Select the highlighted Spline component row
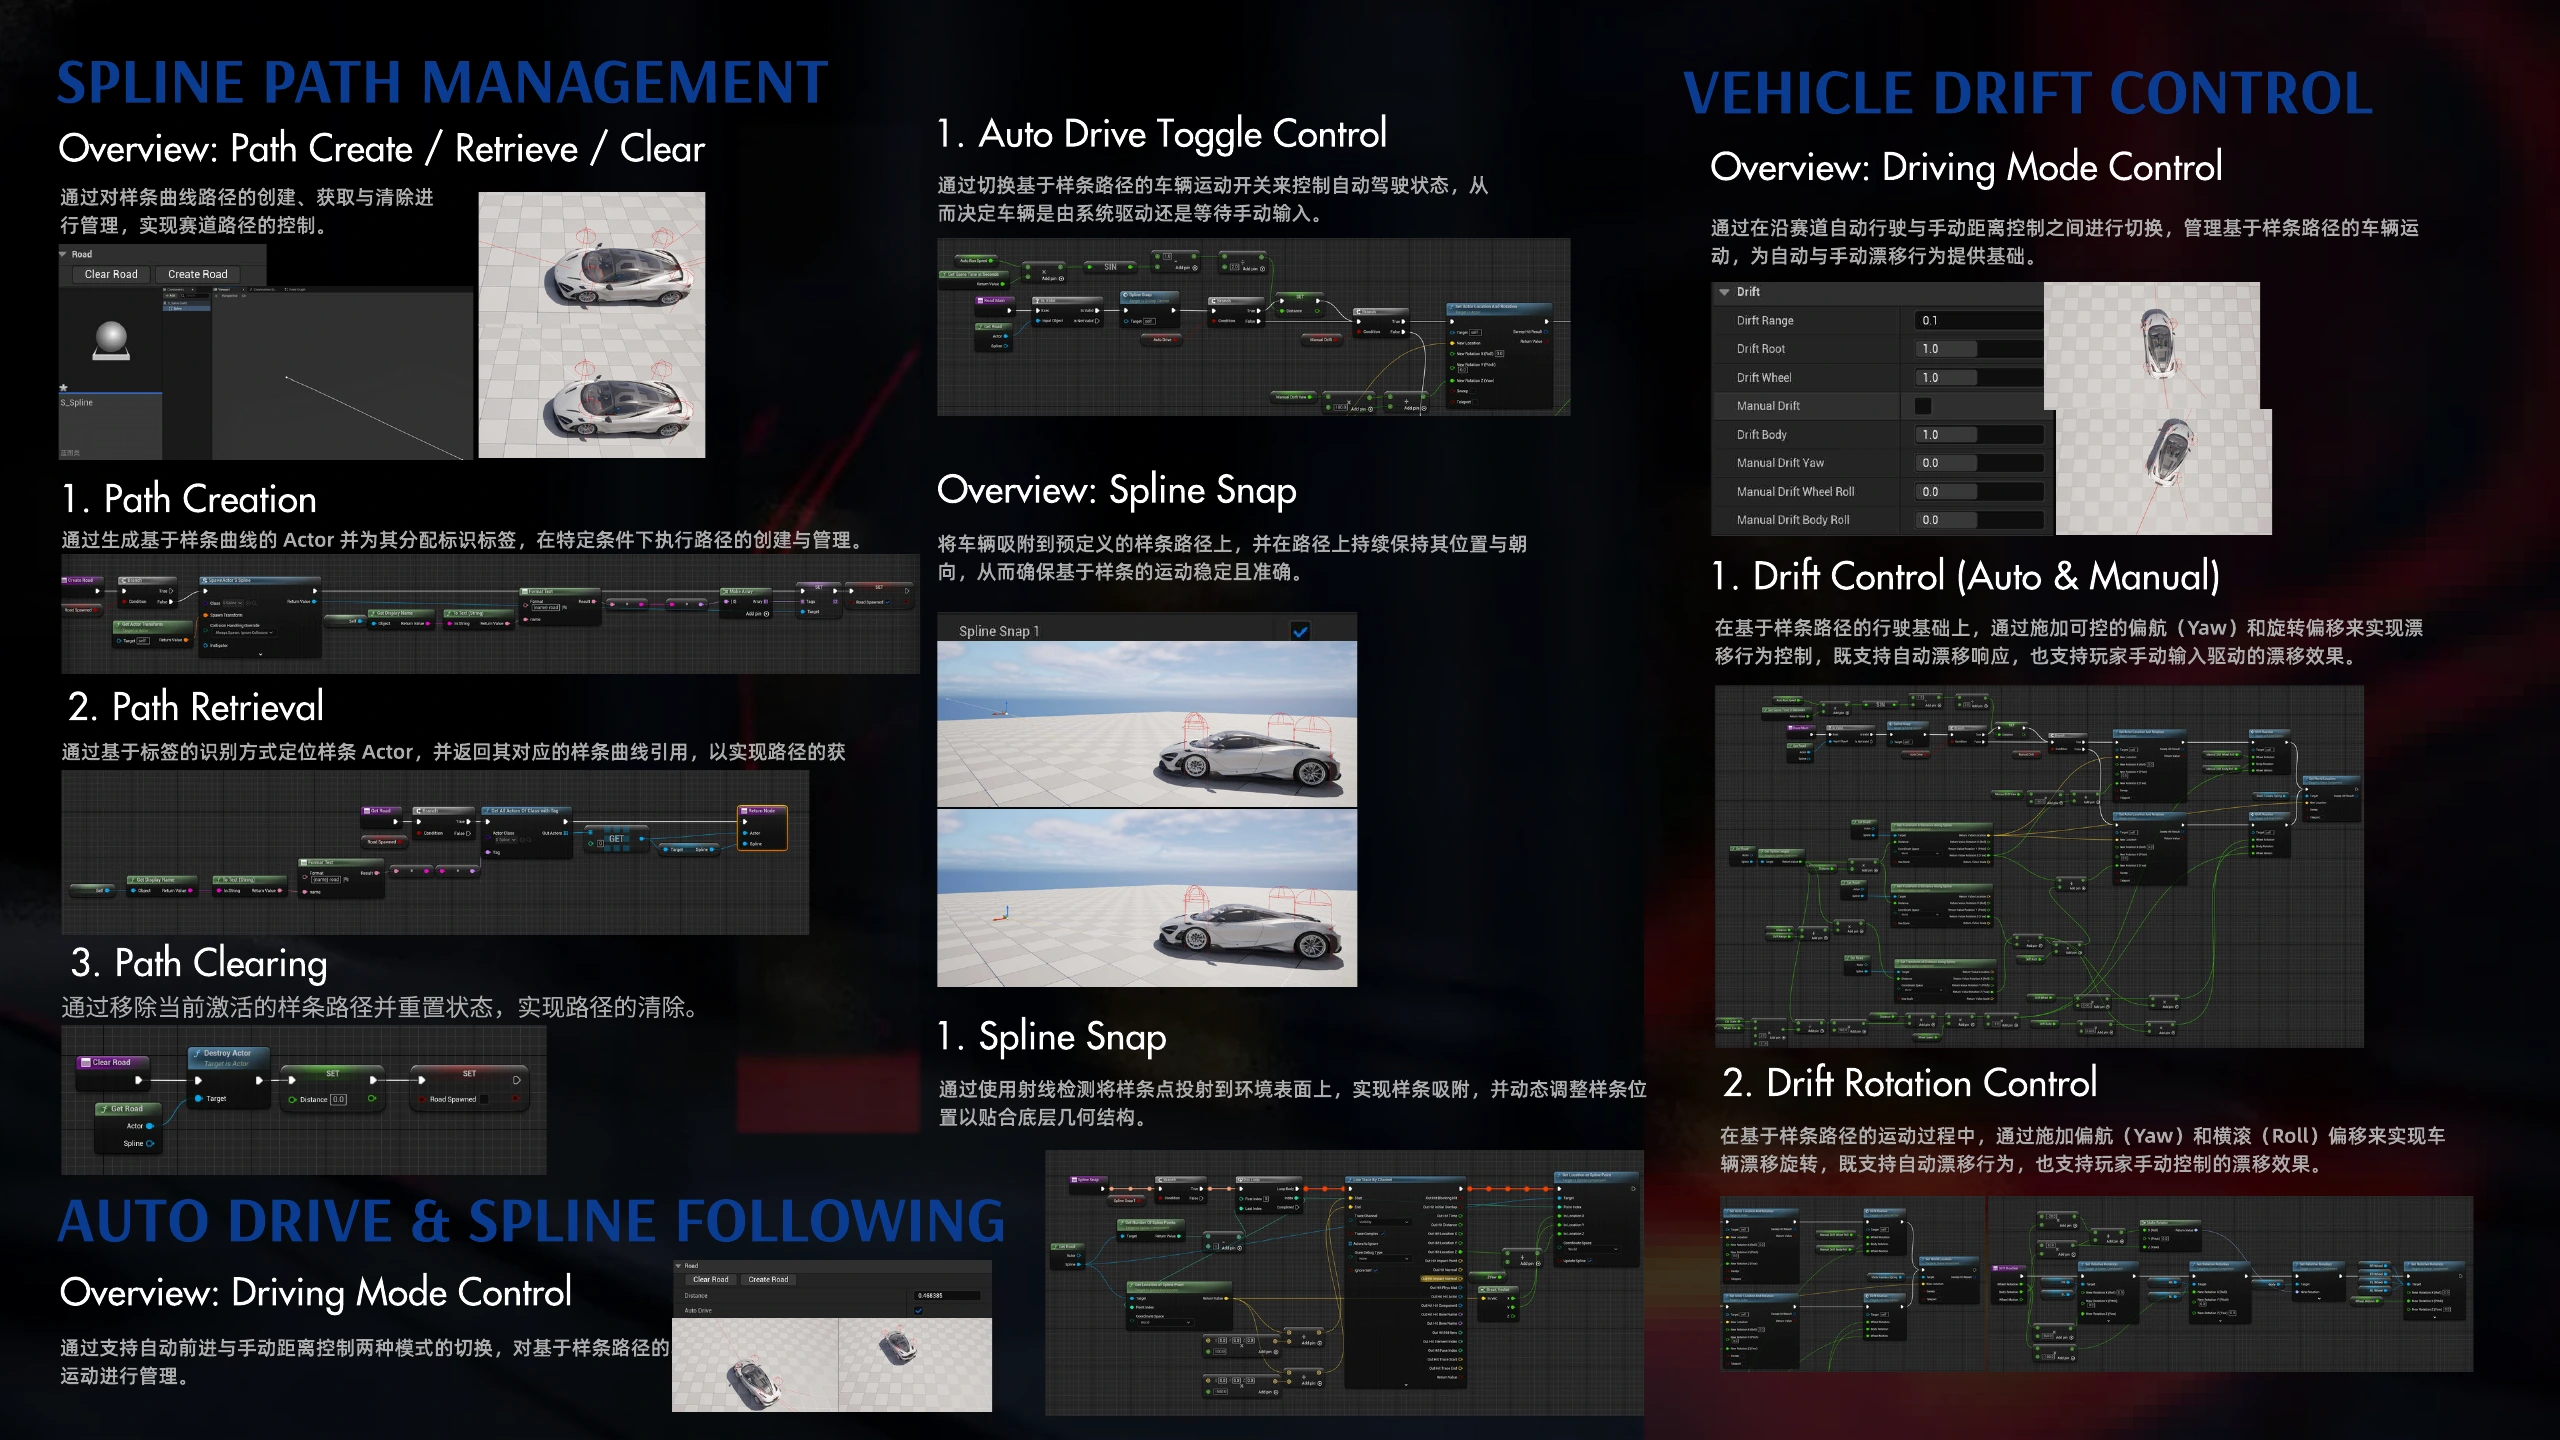 [187, 308]
